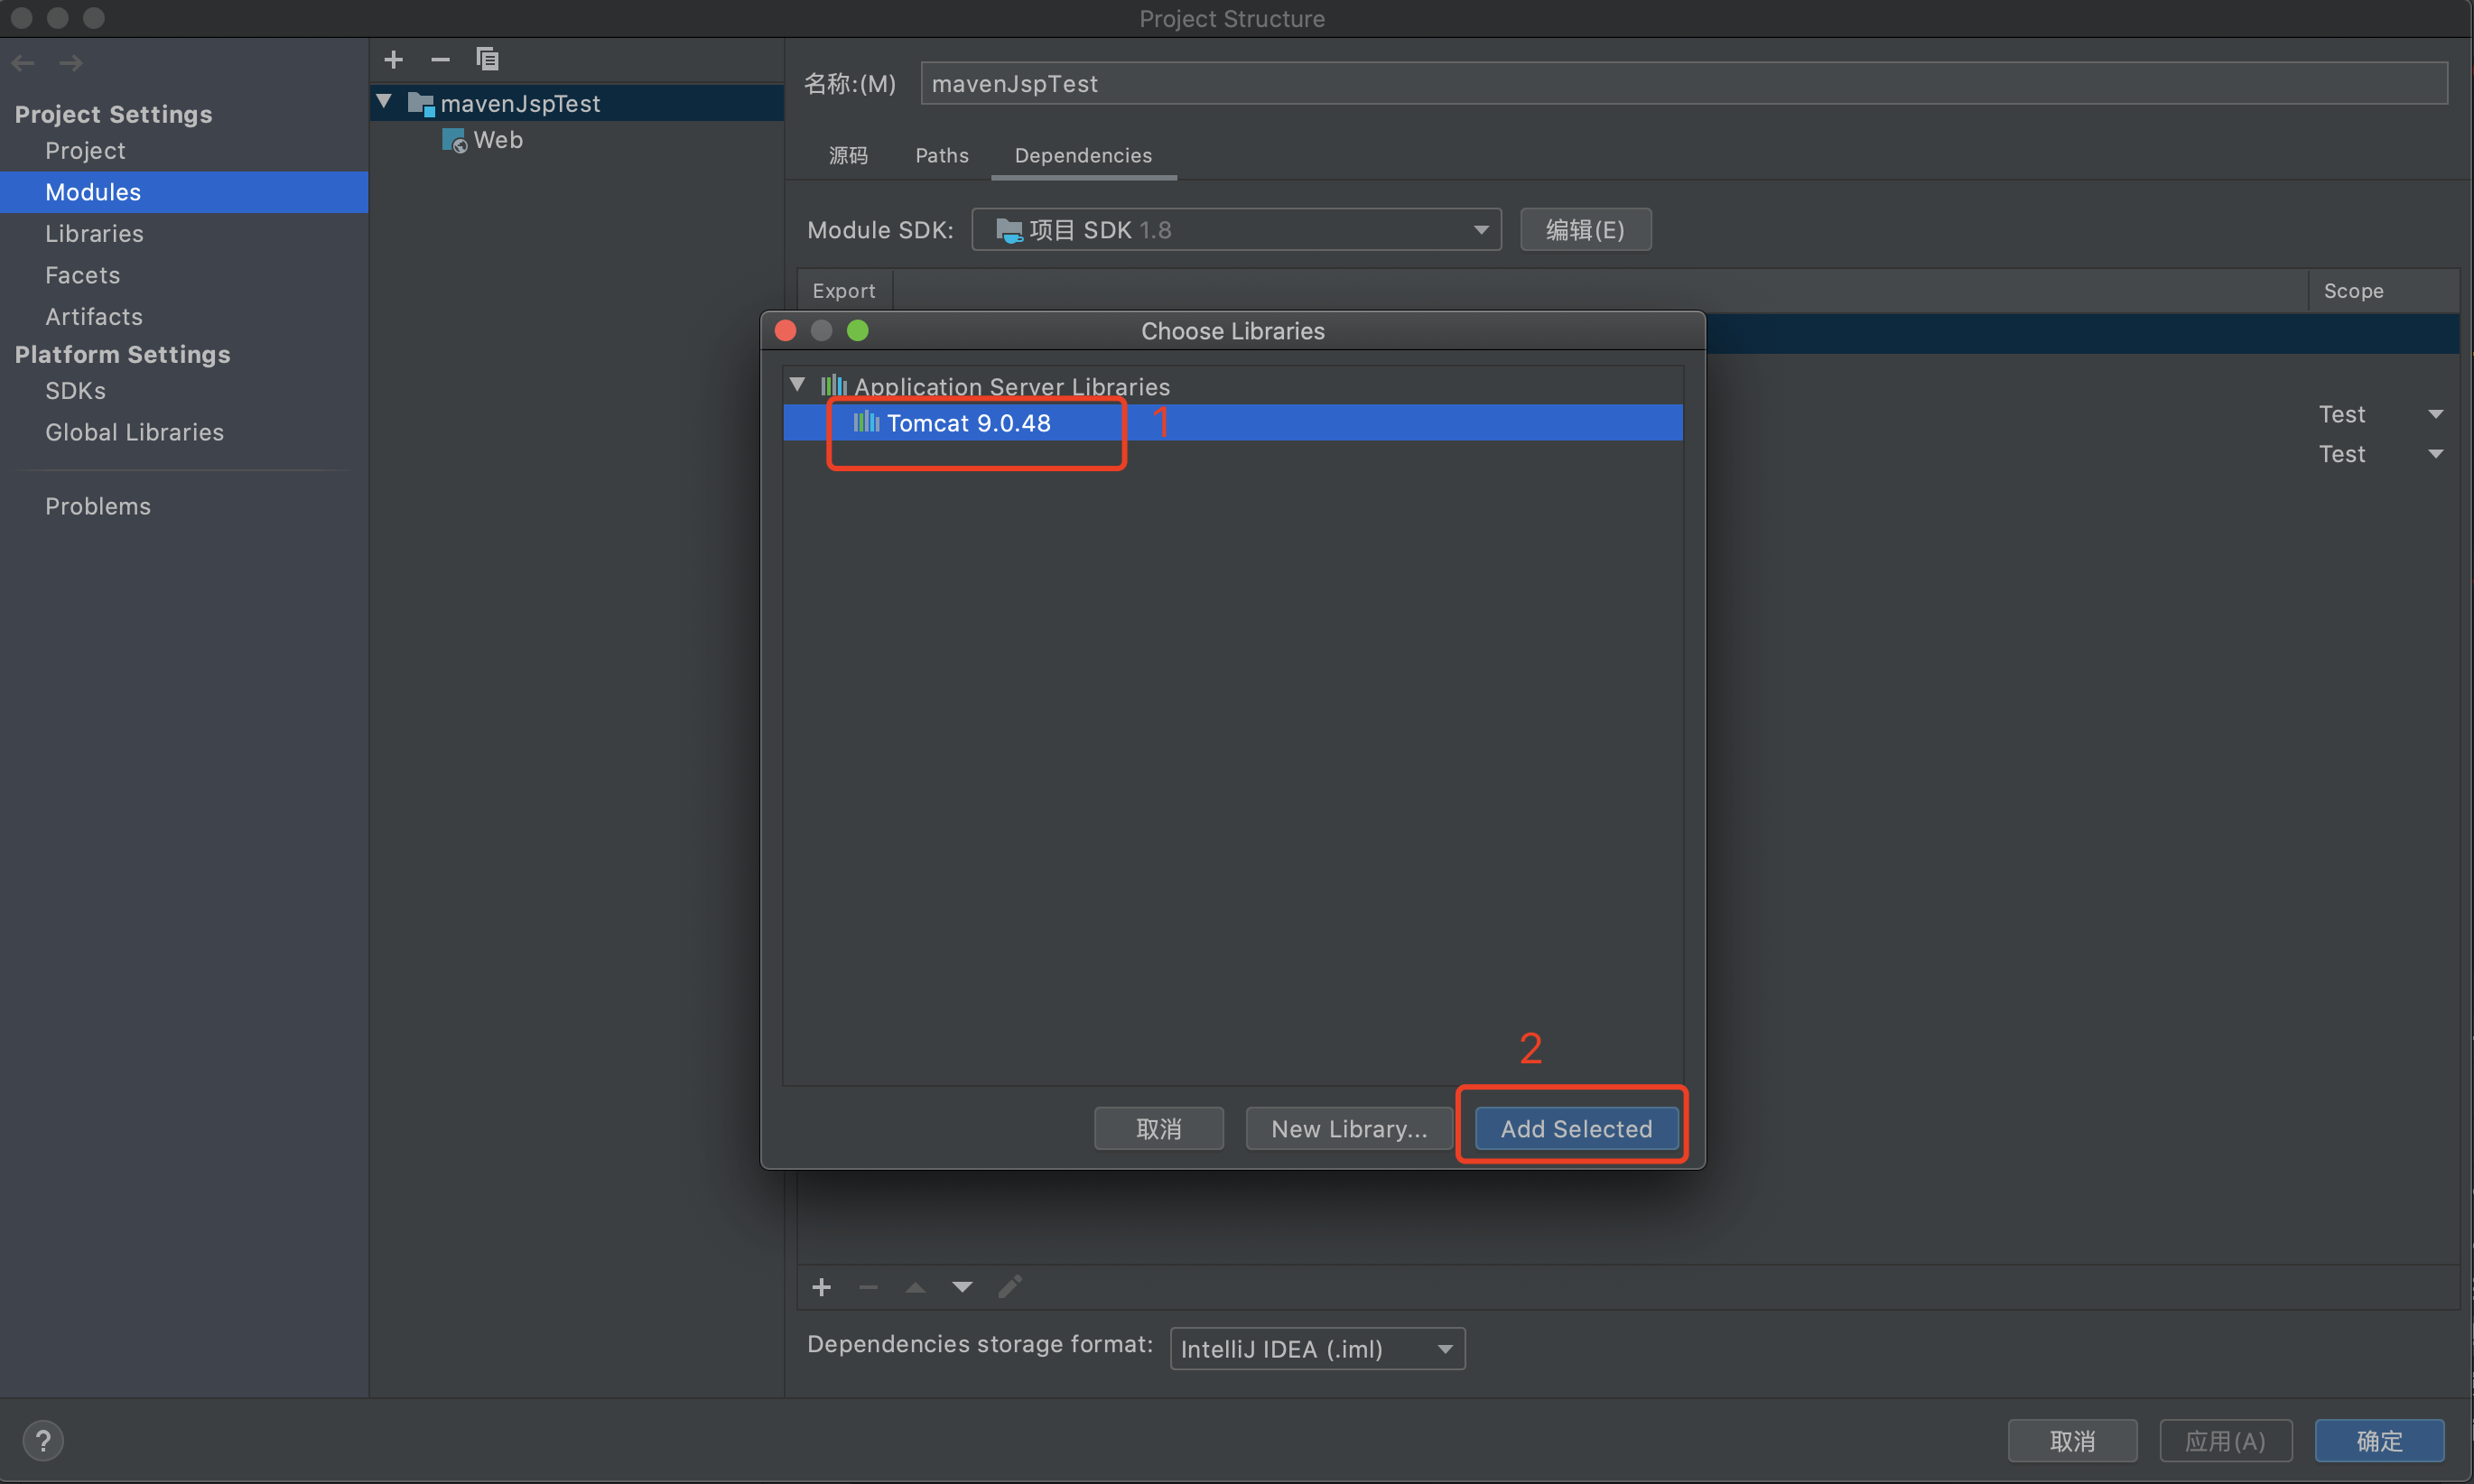Click the add dependency plus icon
This screenshot has height=1484, width=2474.
pos(821,1287)
